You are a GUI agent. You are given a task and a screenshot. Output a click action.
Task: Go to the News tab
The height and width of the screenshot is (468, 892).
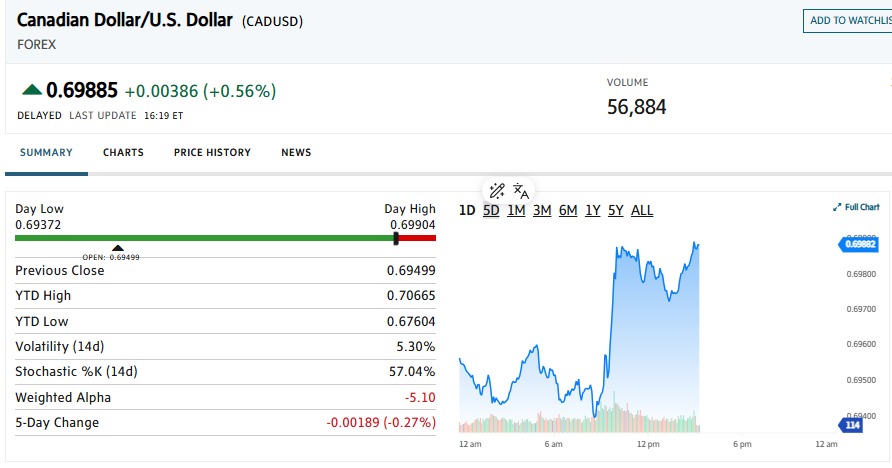(x=296, y=153)
